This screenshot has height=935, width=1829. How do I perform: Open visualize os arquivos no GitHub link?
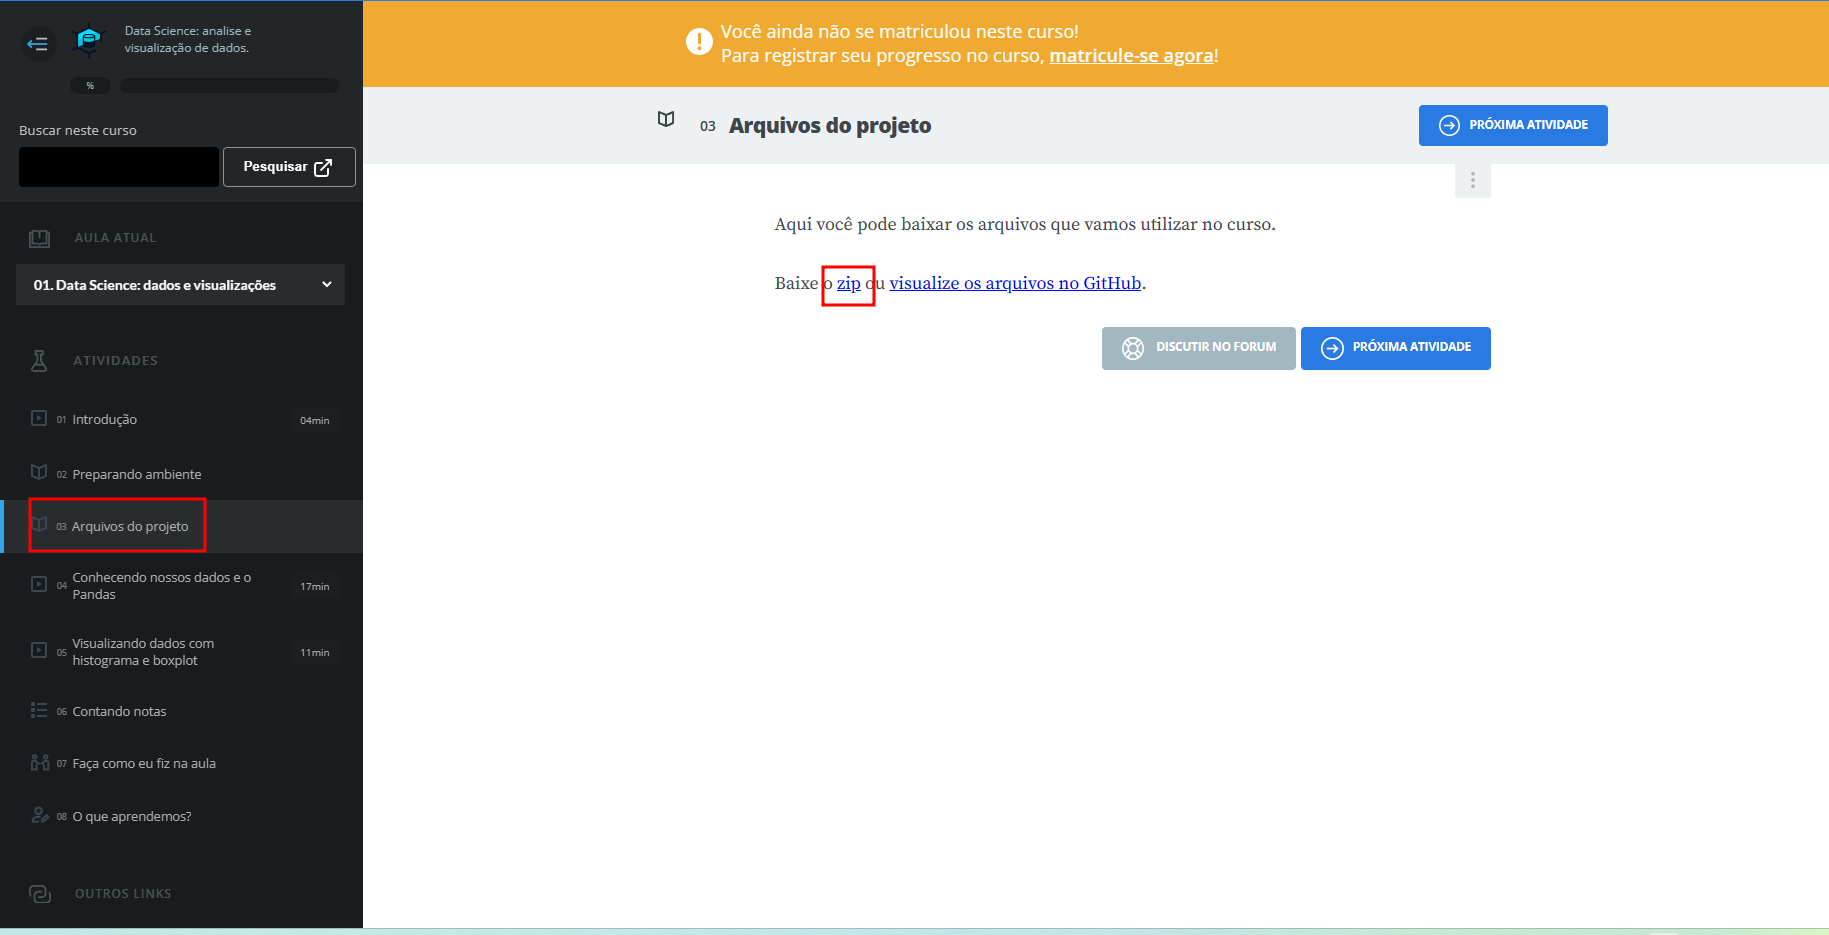(x=1015, y=283)
